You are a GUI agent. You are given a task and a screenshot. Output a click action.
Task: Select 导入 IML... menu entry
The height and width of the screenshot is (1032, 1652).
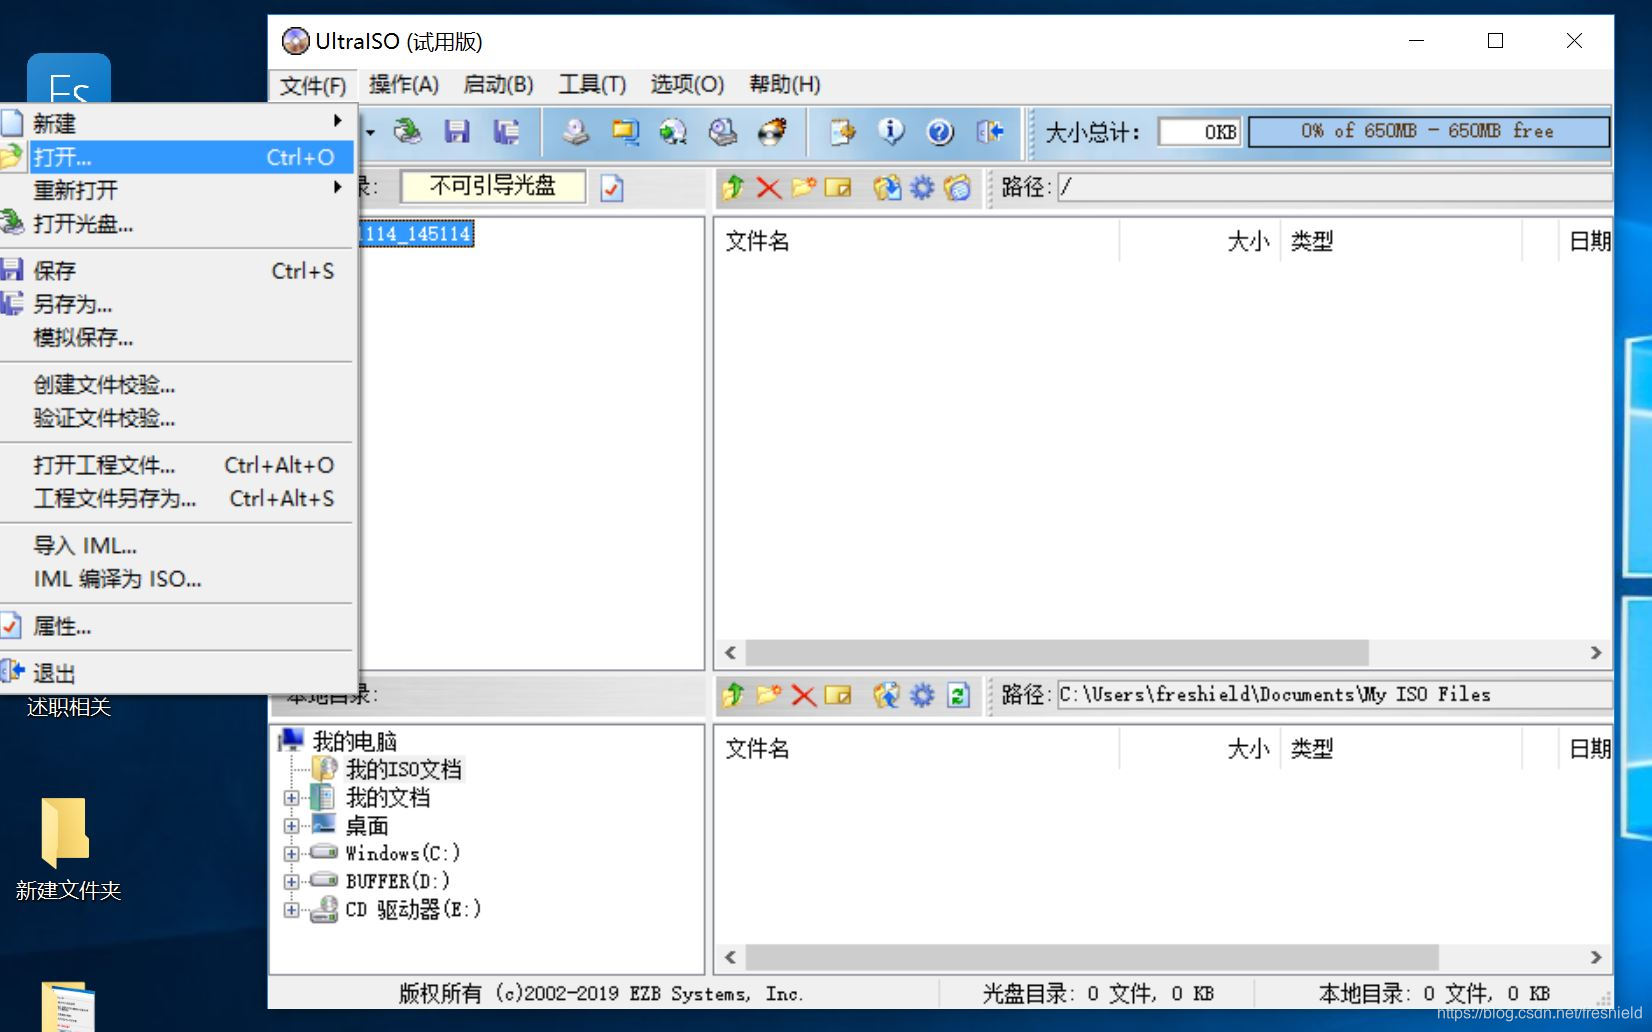[x=177, y=545]
